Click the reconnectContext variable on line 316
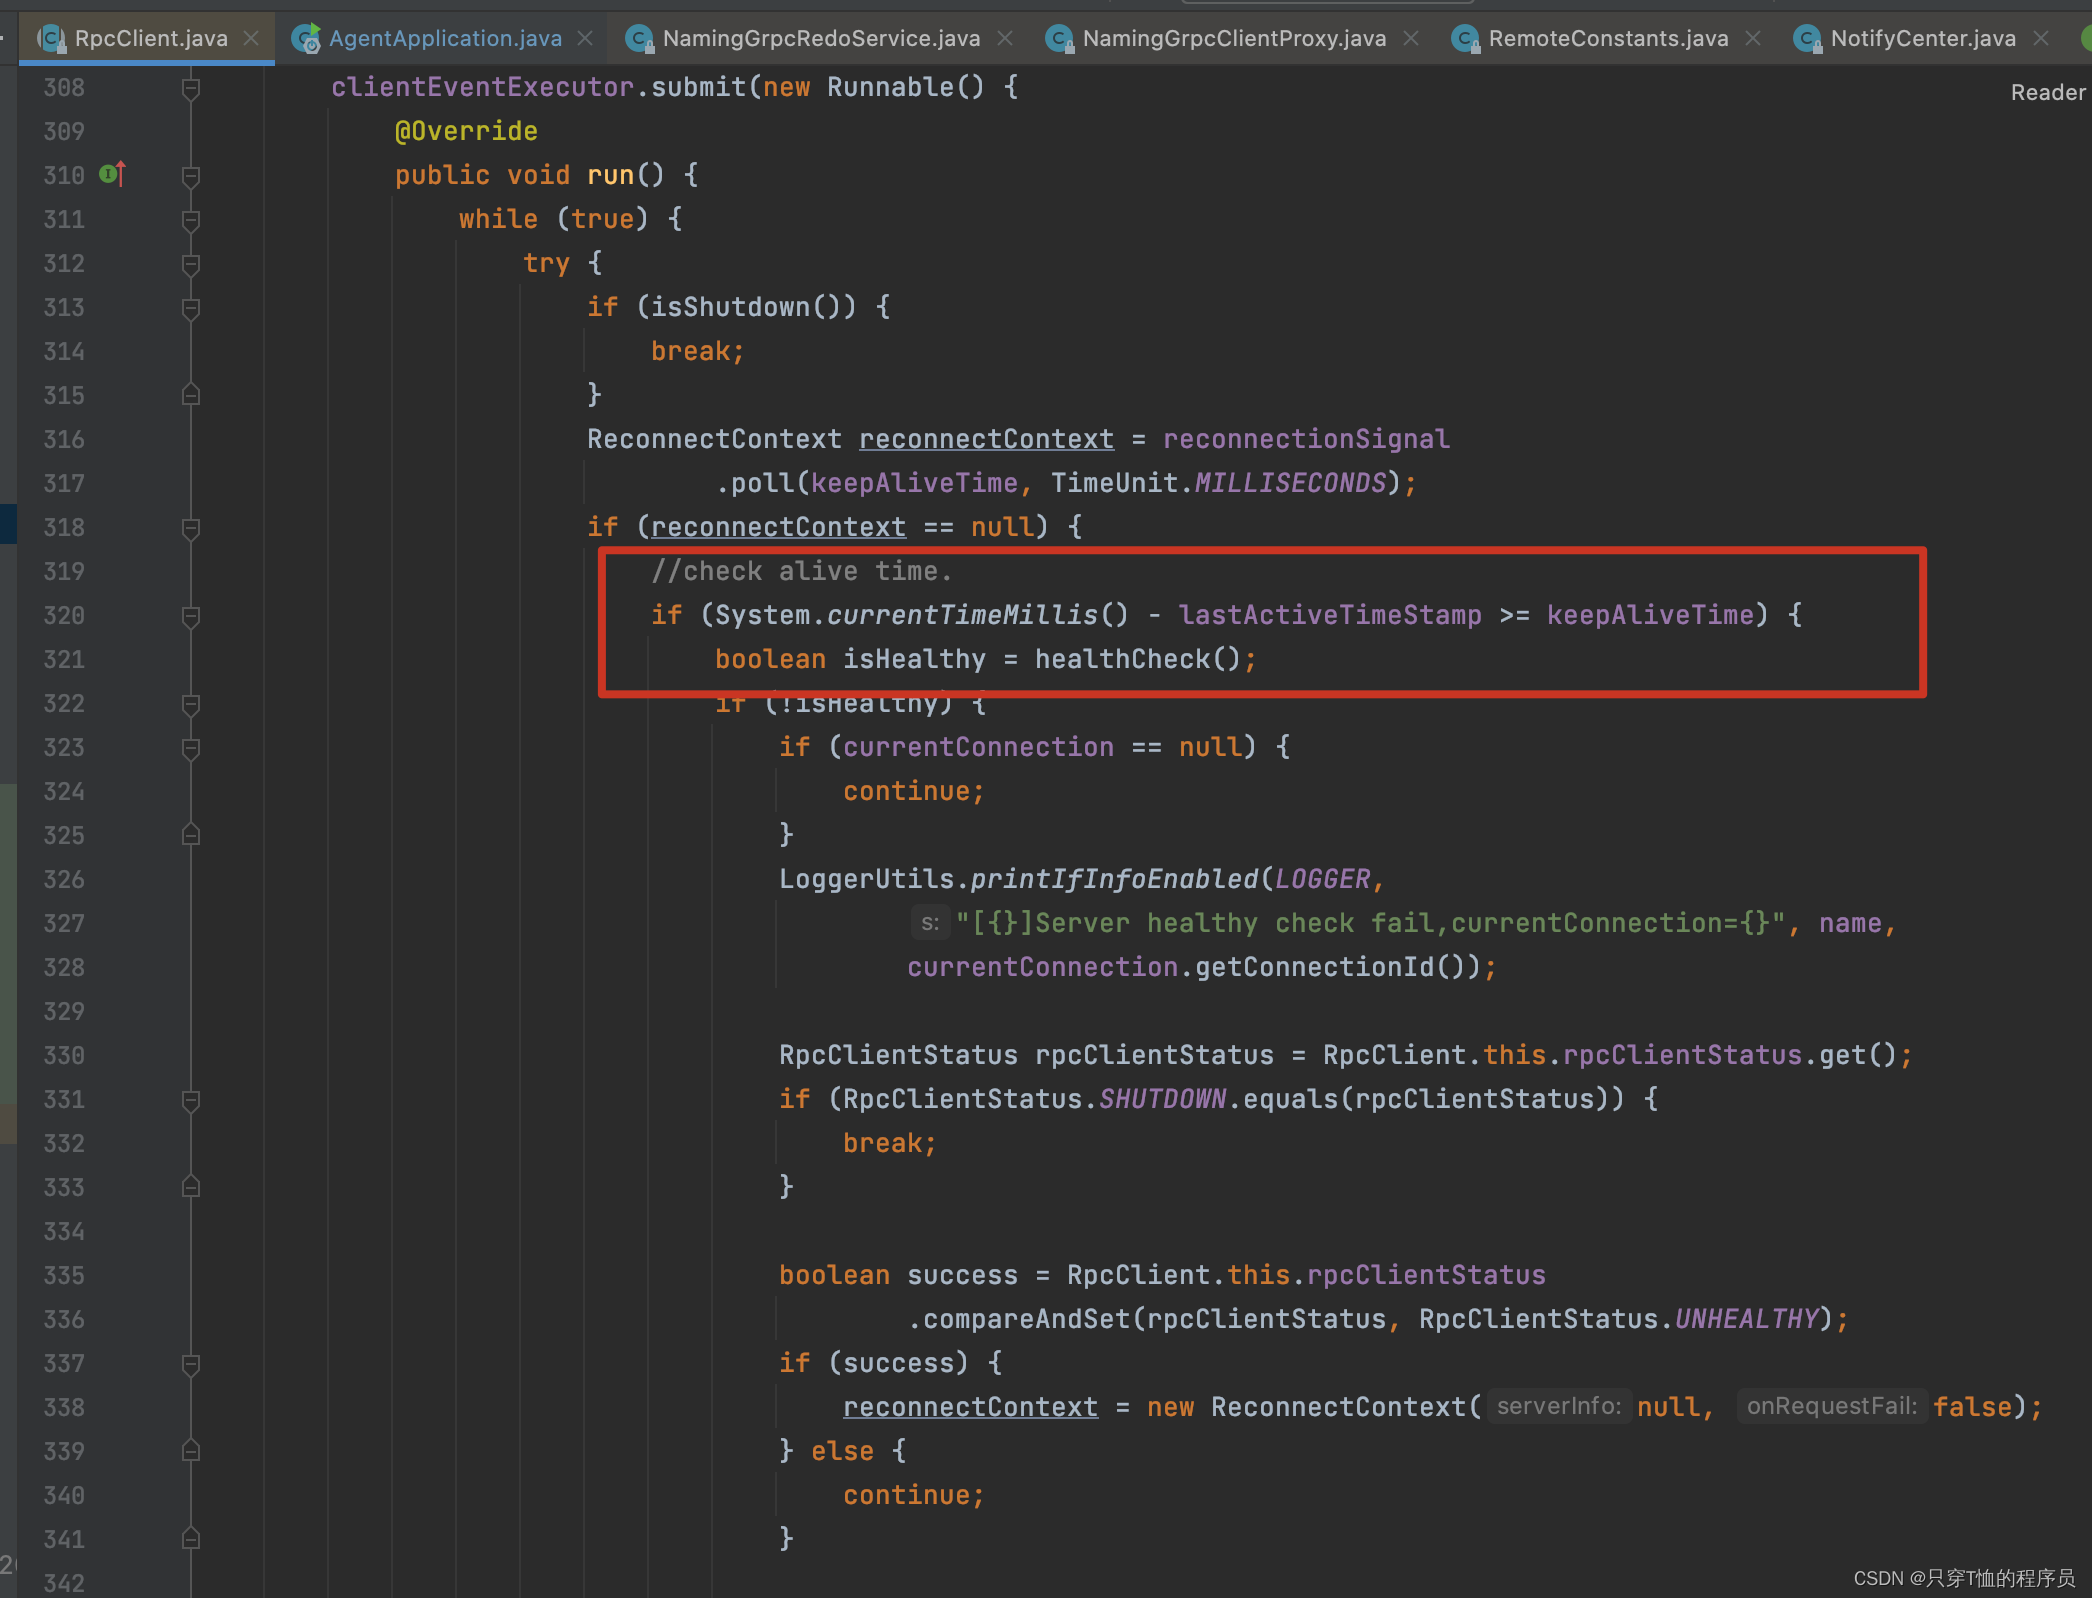2092x1598 pixels. pos(986,439)
